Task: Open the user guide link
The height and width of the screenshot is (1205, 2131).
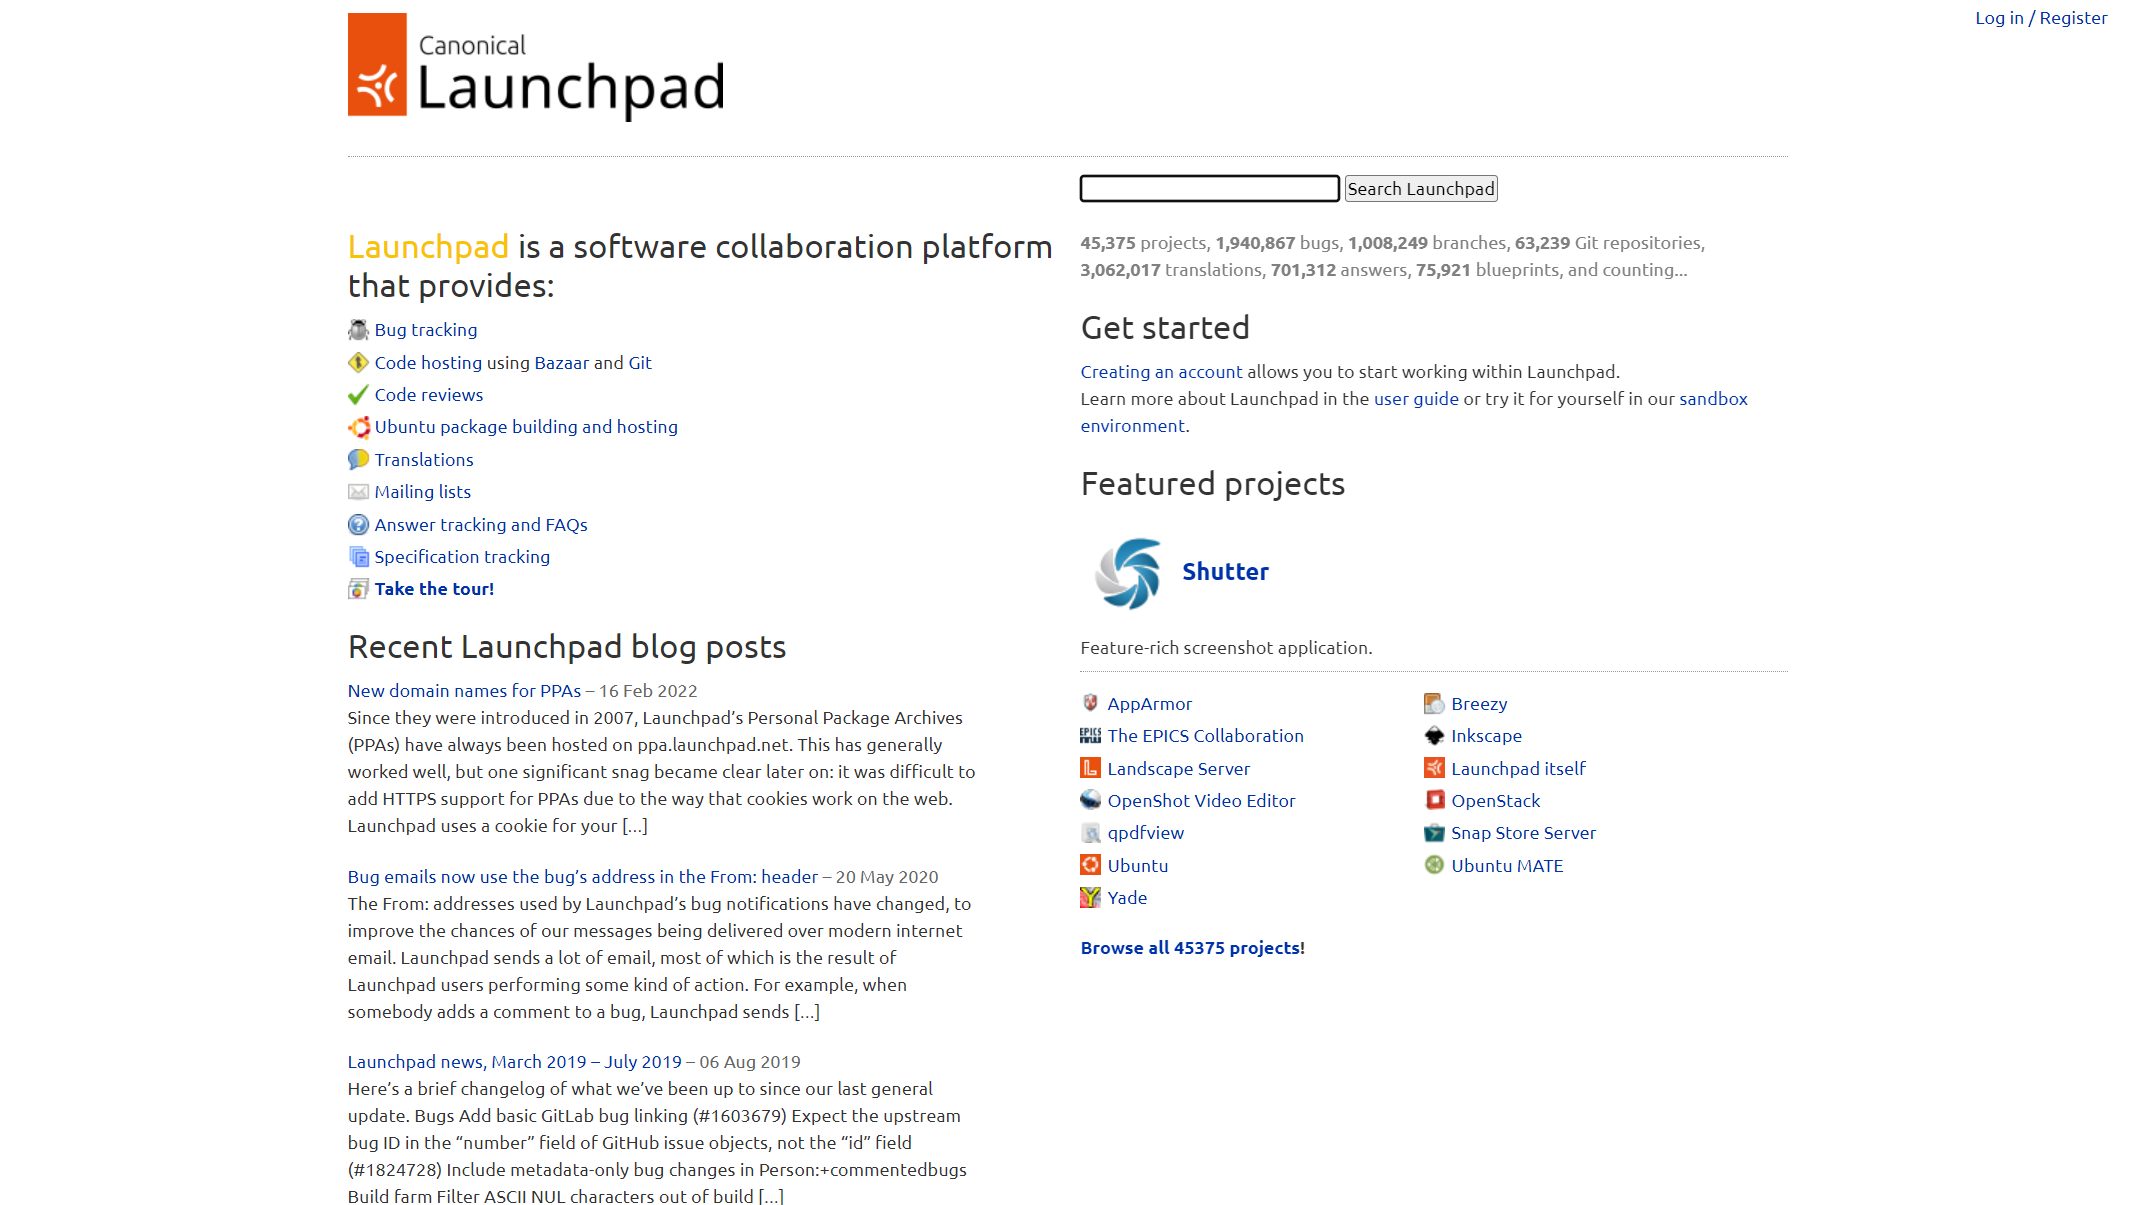Action: tap(1416, 398)
